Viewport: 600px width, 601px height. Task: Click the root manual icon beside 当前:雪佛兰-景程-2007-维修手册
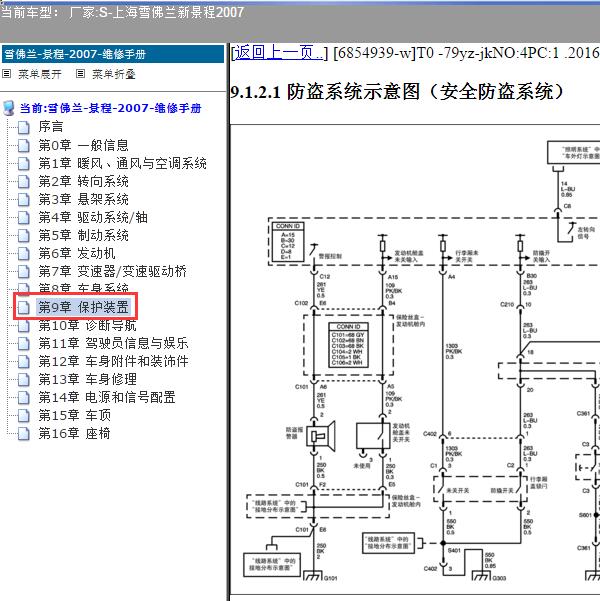click(9, 108)
